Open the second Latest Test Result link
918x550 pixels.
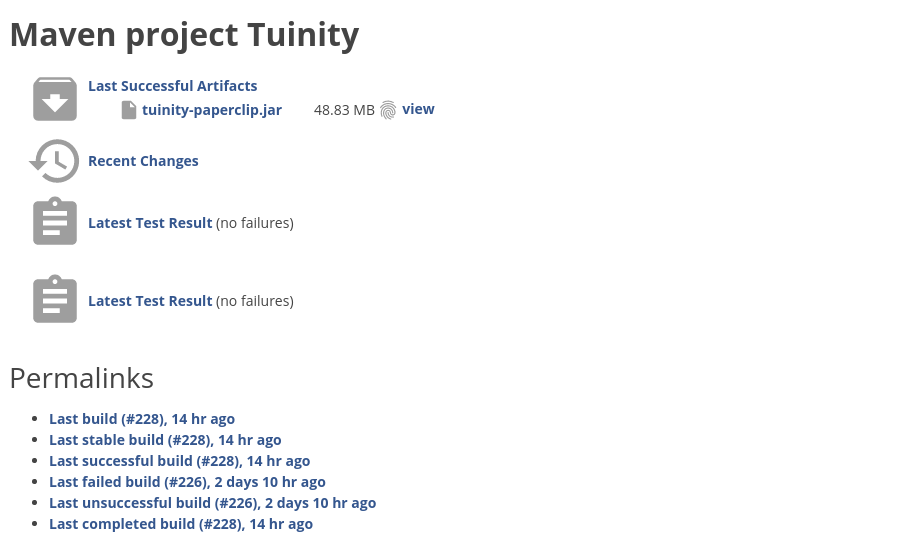[150, 301]
